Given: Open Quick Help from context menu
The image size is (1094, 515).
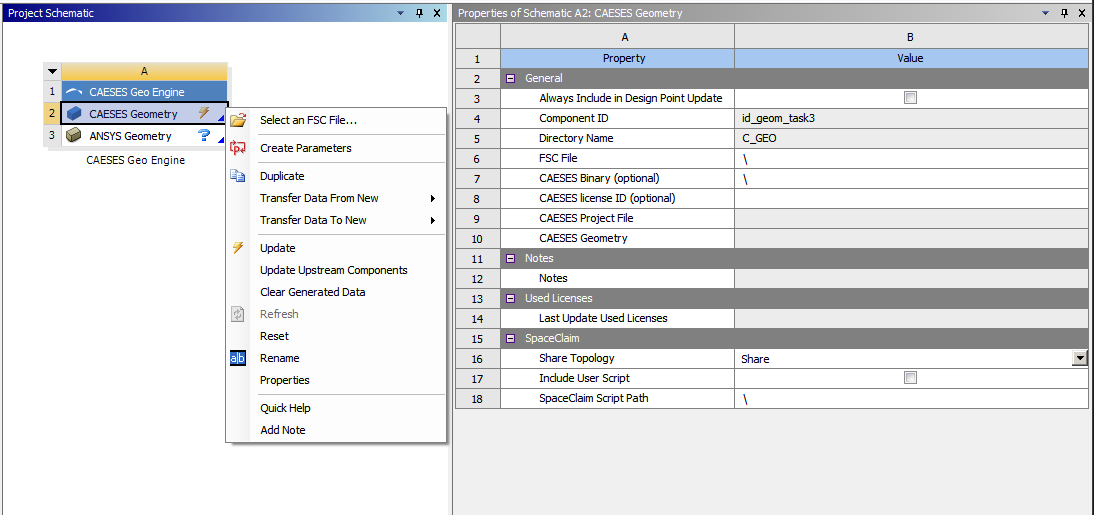Looking at the screenshot, I should pyautogui.click(x=285, y=408).
